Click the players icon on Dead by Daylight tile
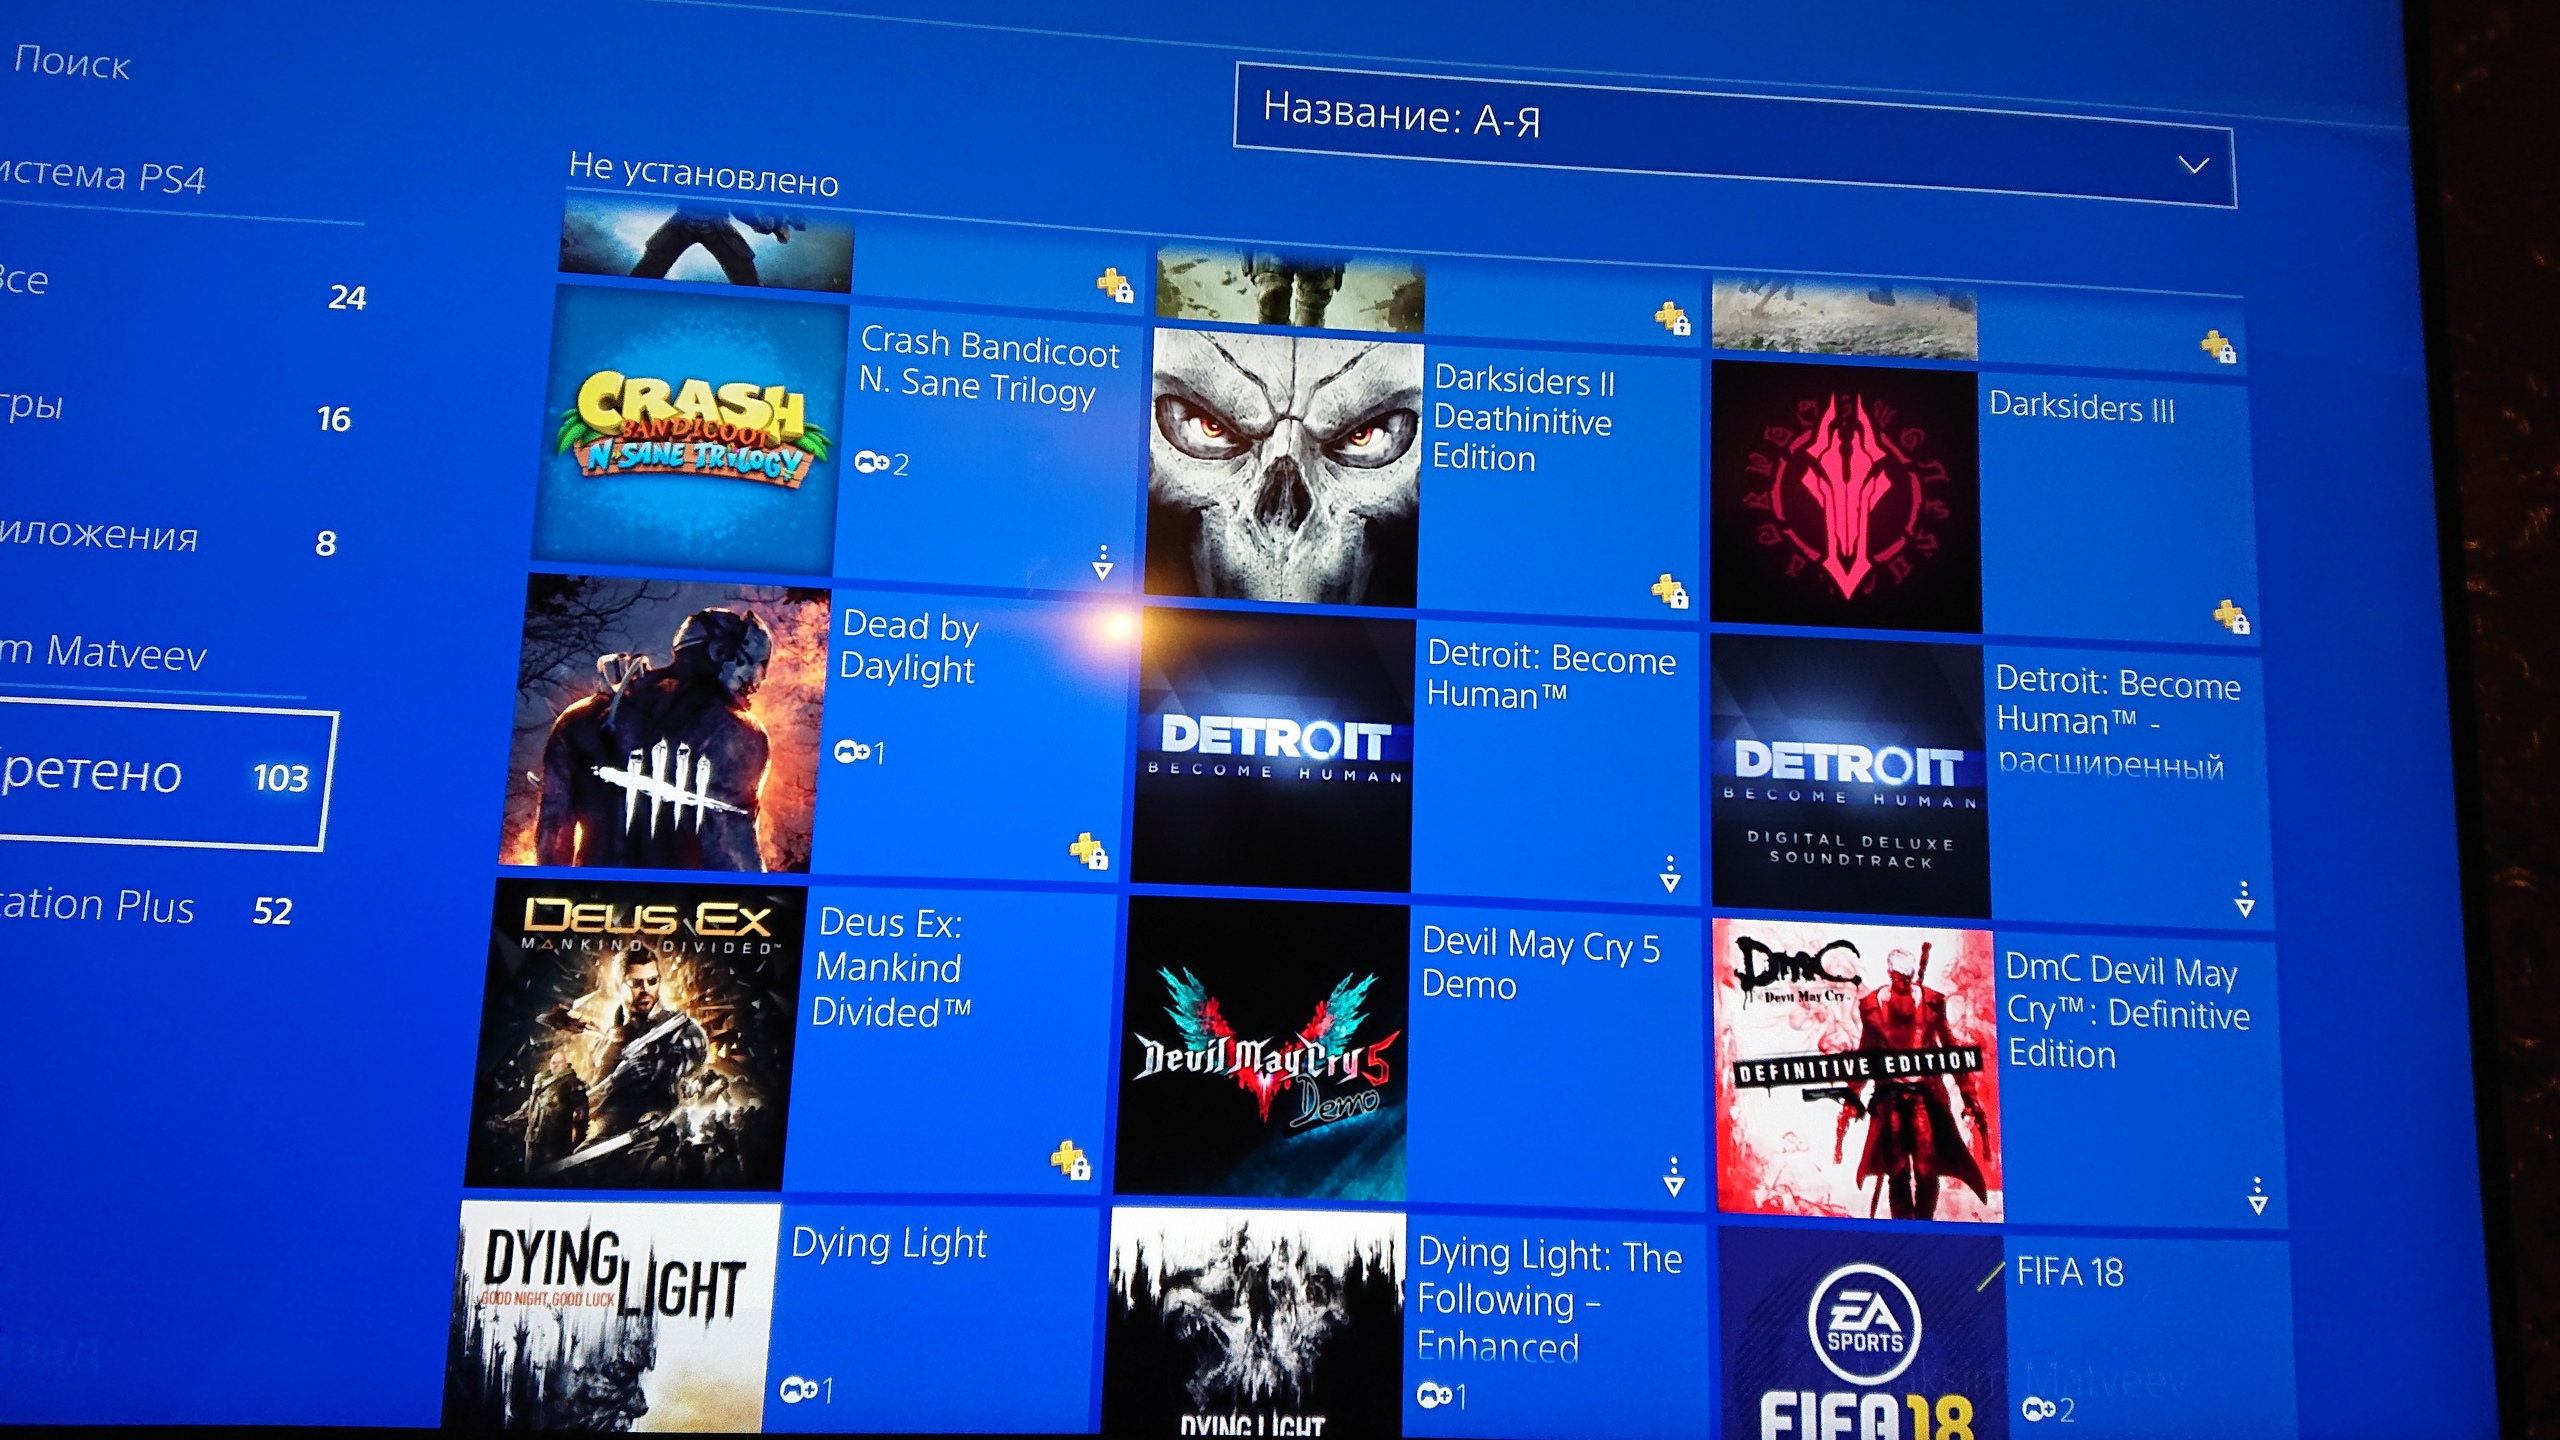The width and height of the screenshot is (2560, 1440). [851, 750]
